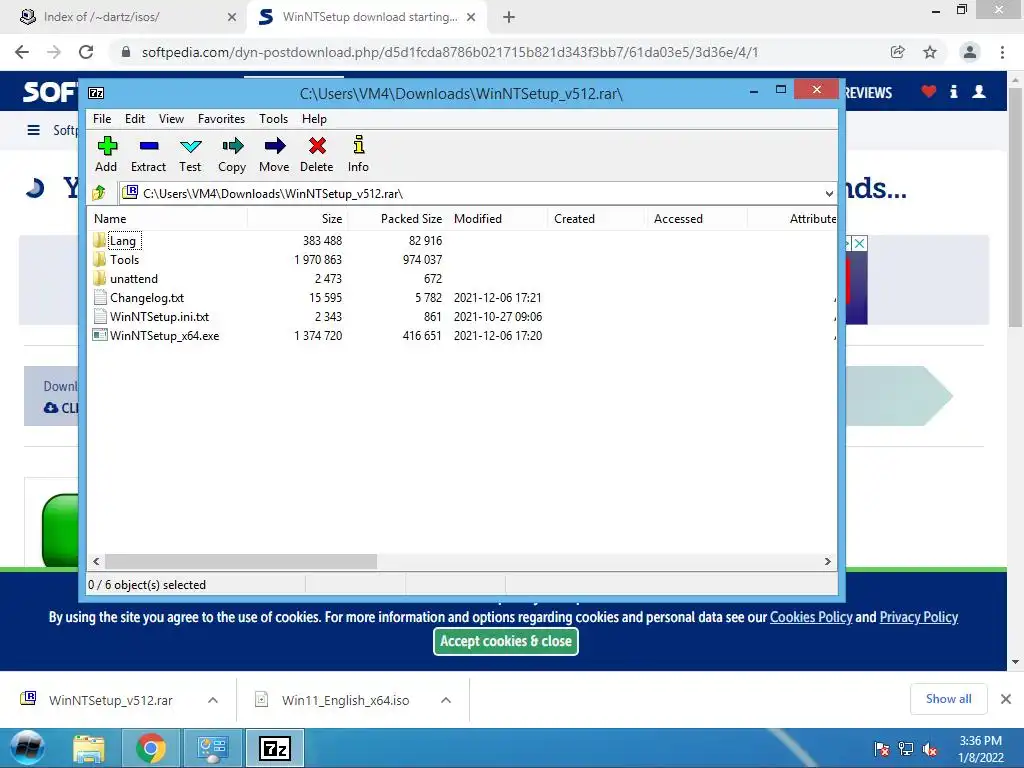Click the Softpedia user account icon
The image size is (1024, 768).
pos(979,91)
